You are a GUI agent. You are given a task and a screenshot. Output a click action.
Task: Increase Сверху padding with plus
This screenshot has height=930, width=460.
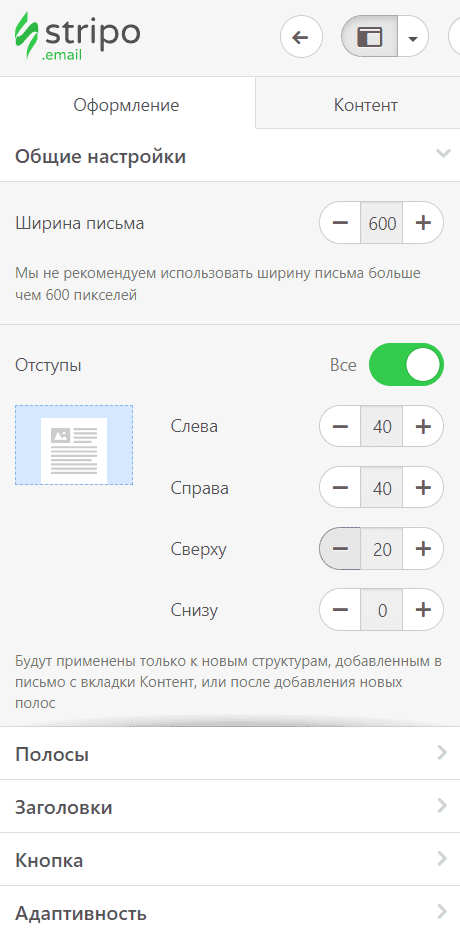click(423, 549)
